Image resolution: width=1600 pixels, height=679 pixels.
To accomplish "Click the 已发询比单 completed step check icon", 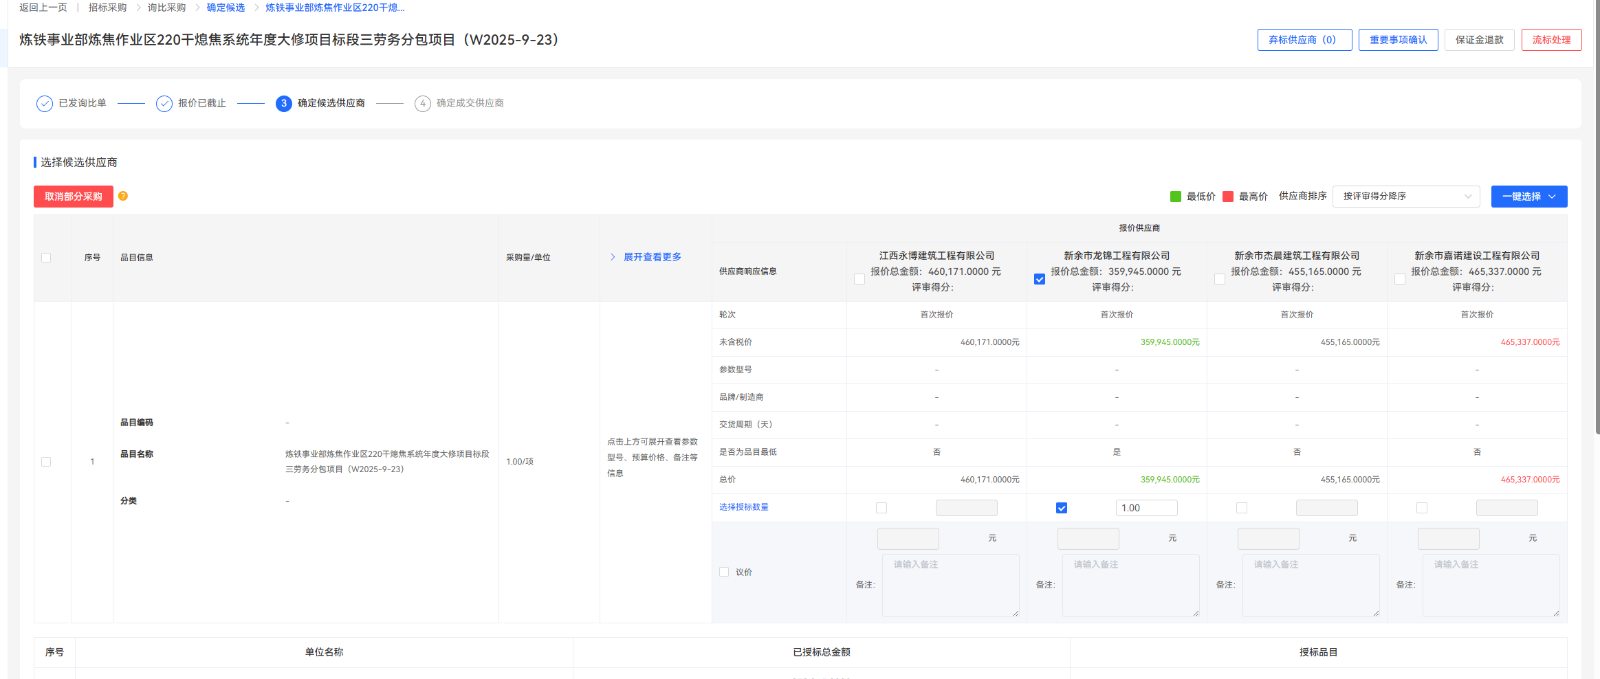I will pos(44,103).
